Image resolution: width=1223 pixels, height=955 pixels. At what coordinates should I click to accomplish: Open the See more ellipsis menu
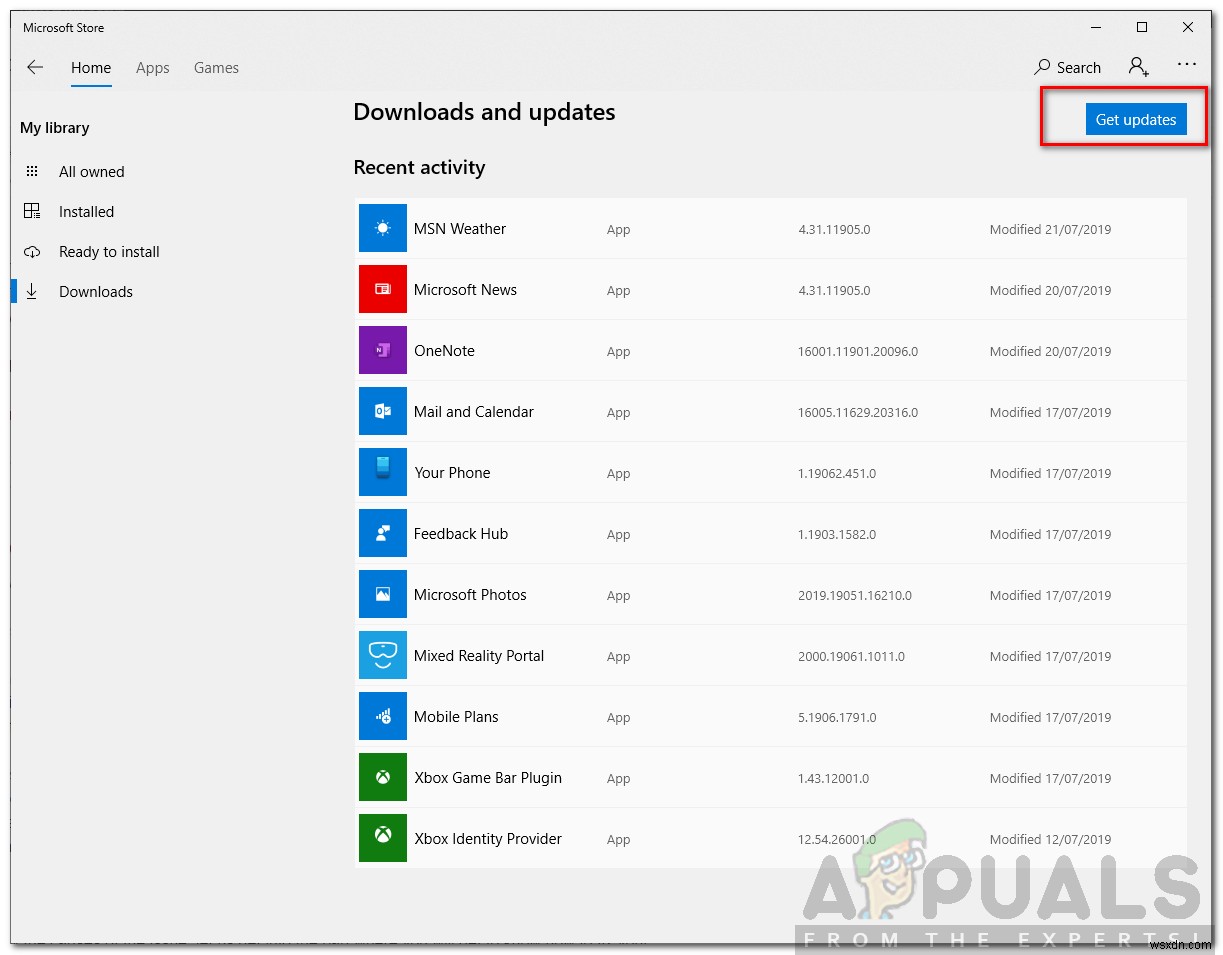[1187, 63]
